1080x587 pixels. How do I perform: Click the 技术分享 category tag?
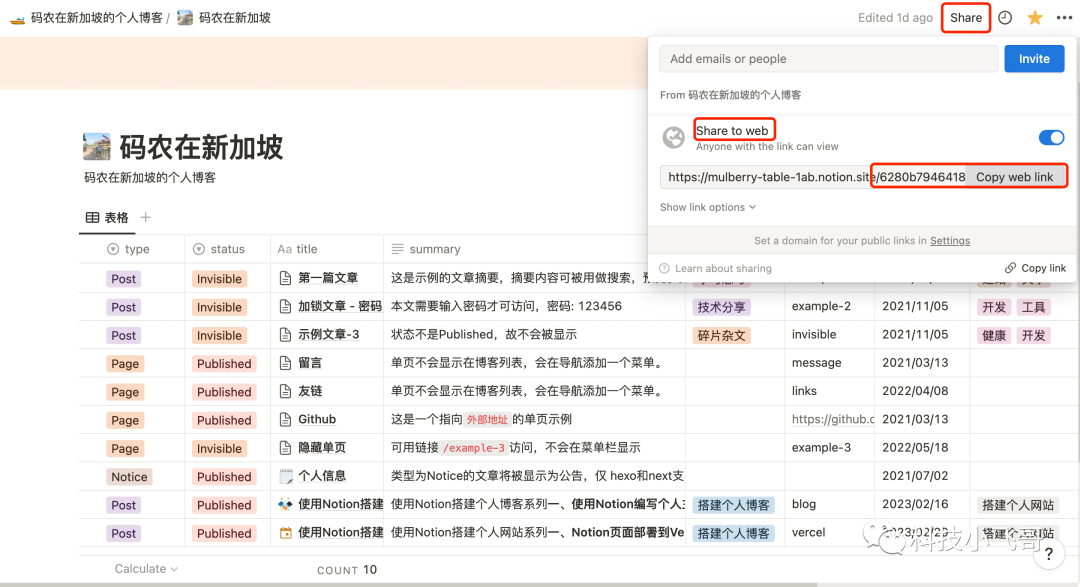point(721,307)
